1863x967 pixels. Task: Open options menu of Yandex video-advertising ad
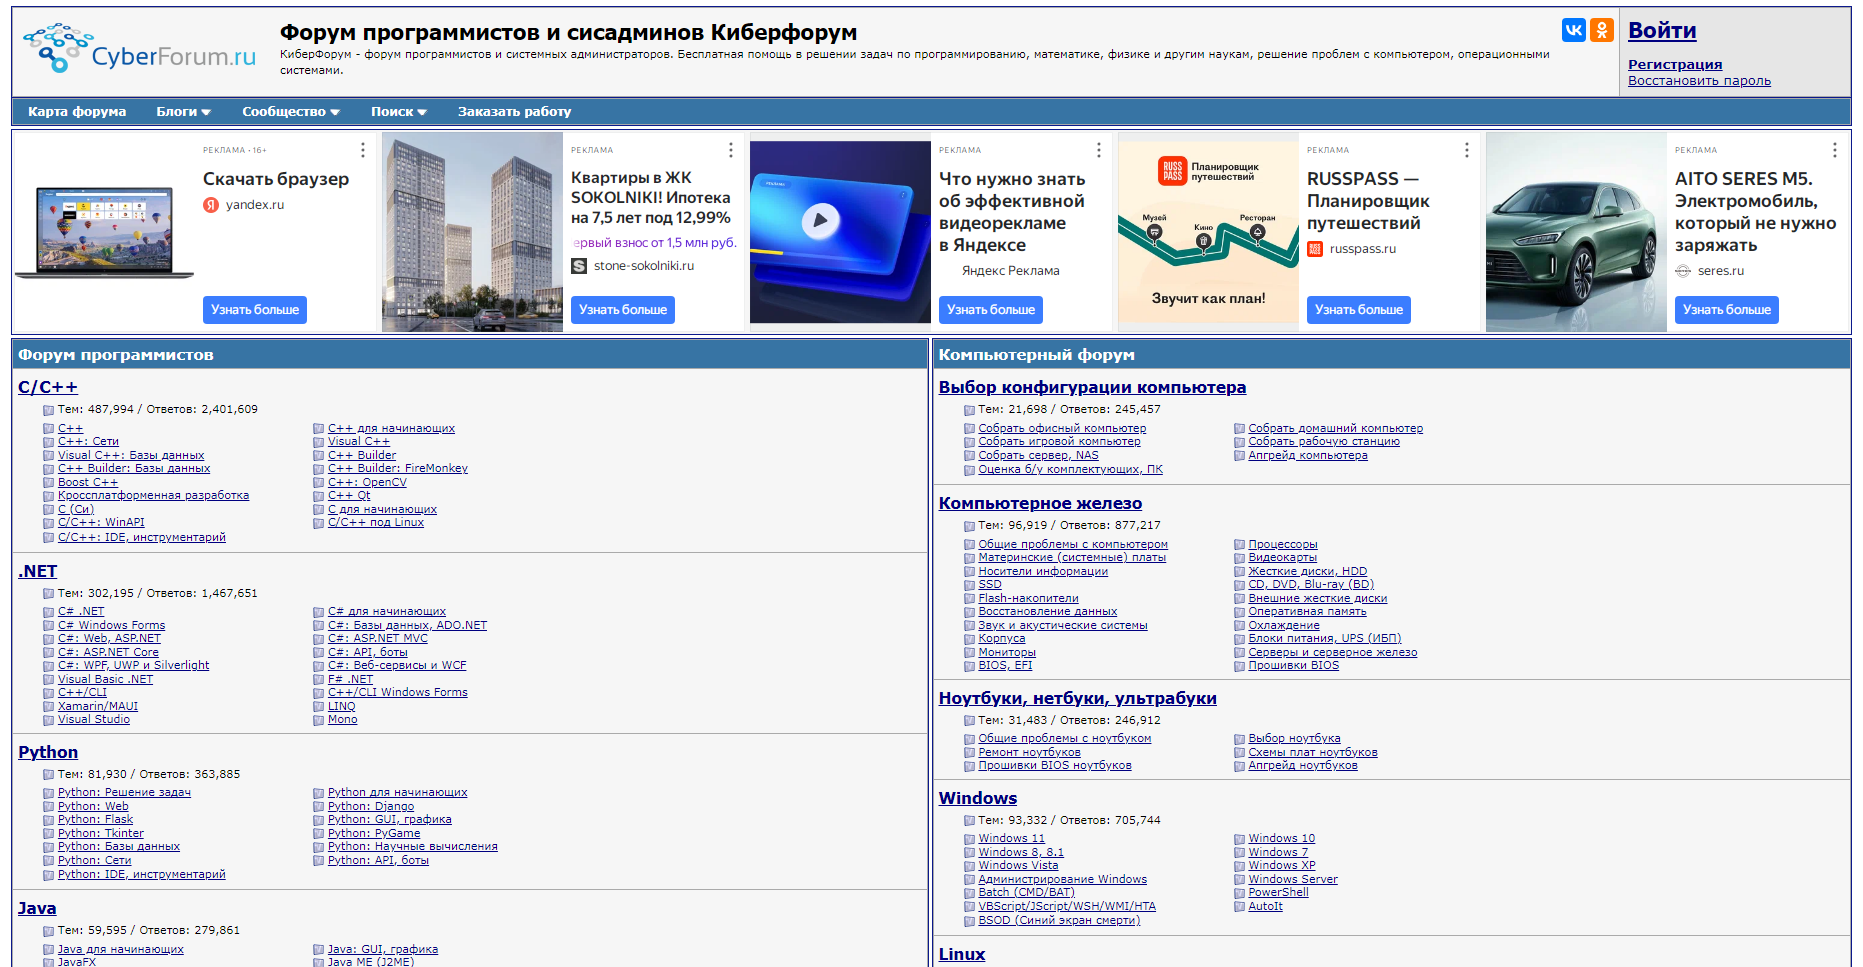[x=1099, y=150]
